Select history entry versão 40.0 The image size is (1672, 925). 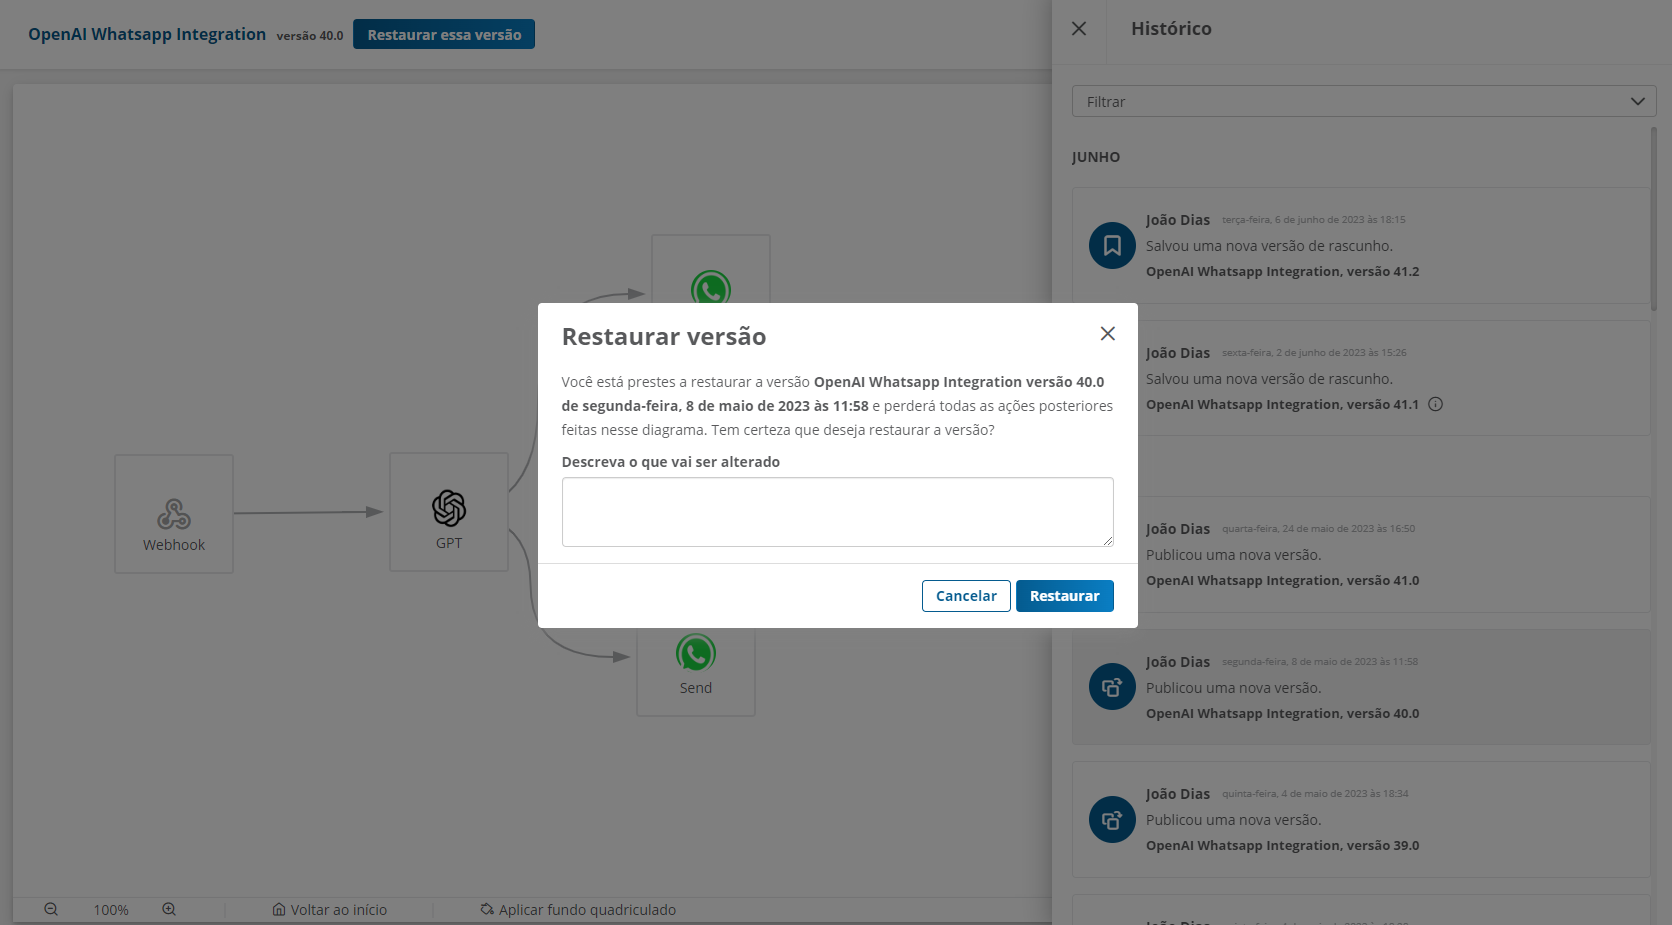coord(1361,687)
